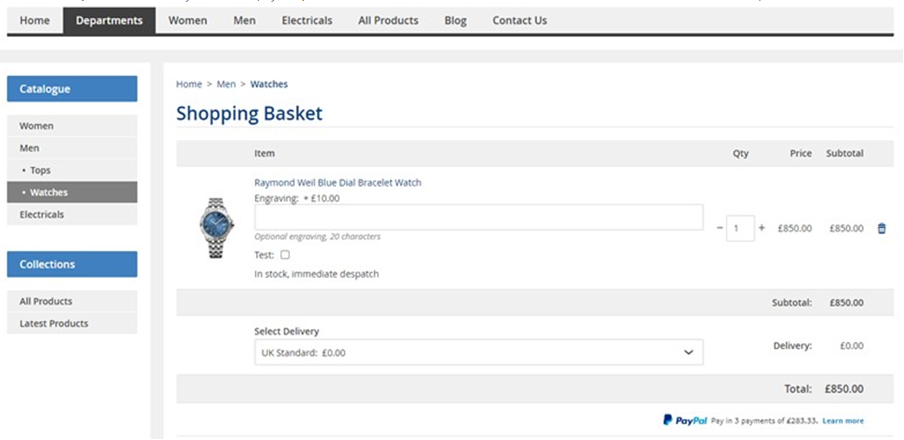Open the Select Delivery dropdown
This screenshot has width=904, height=440.
[x=478, y=352]
